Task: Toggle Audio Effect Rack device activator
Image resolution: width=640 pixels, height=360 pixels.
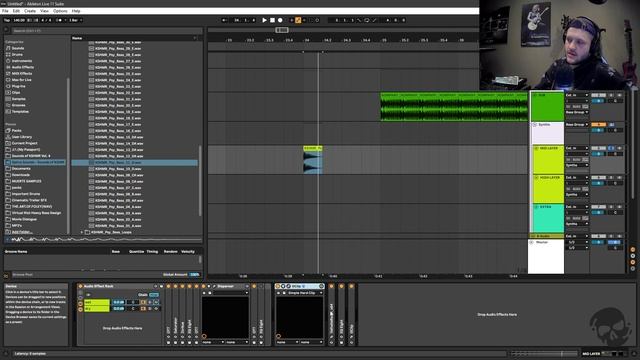Action: tap(80, 286)
